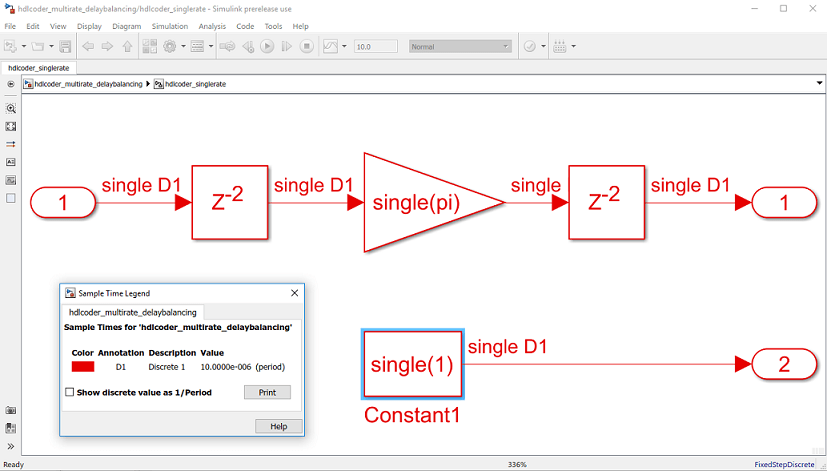Toggle Show discrete value as 1/Period checkbox
Screen dimensions: 827x471
point(70,392)
